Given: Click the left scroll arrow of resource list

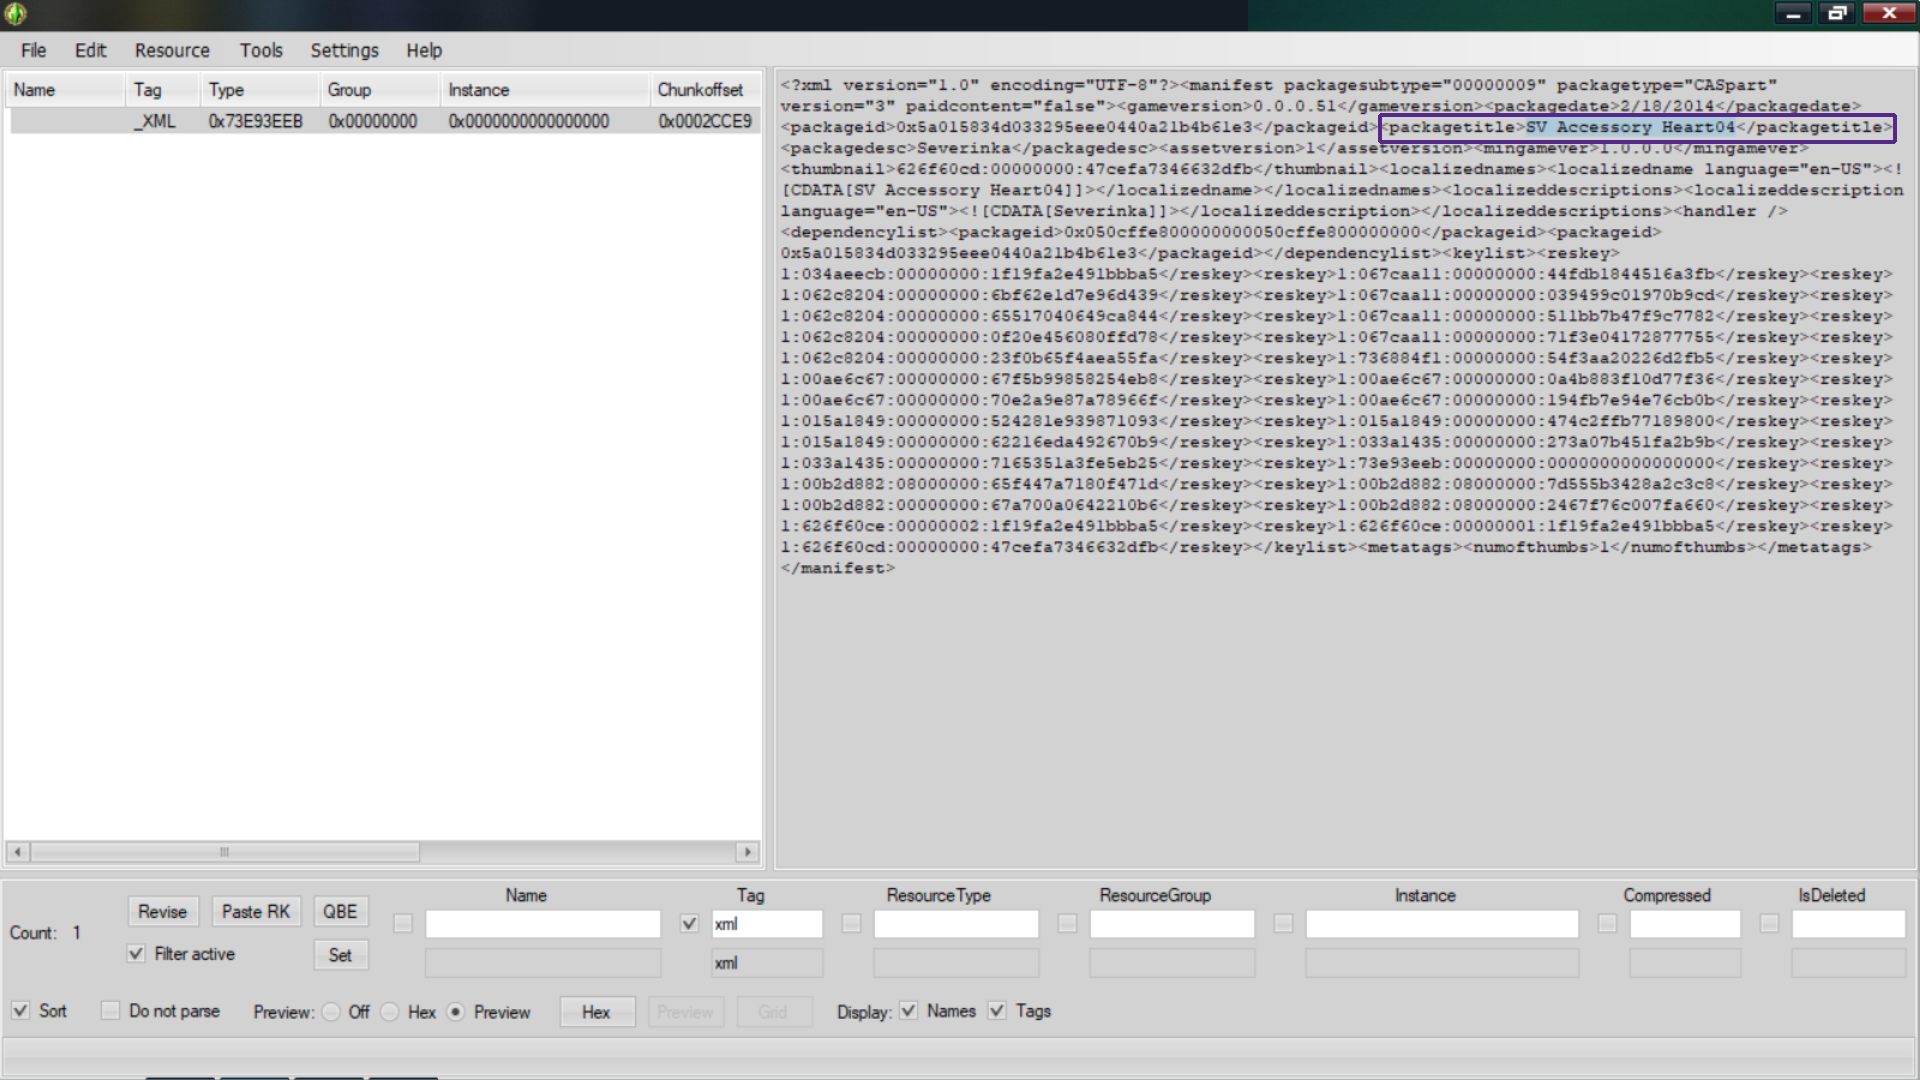Looking at the screenshot, I should click(x=17, y=852).
